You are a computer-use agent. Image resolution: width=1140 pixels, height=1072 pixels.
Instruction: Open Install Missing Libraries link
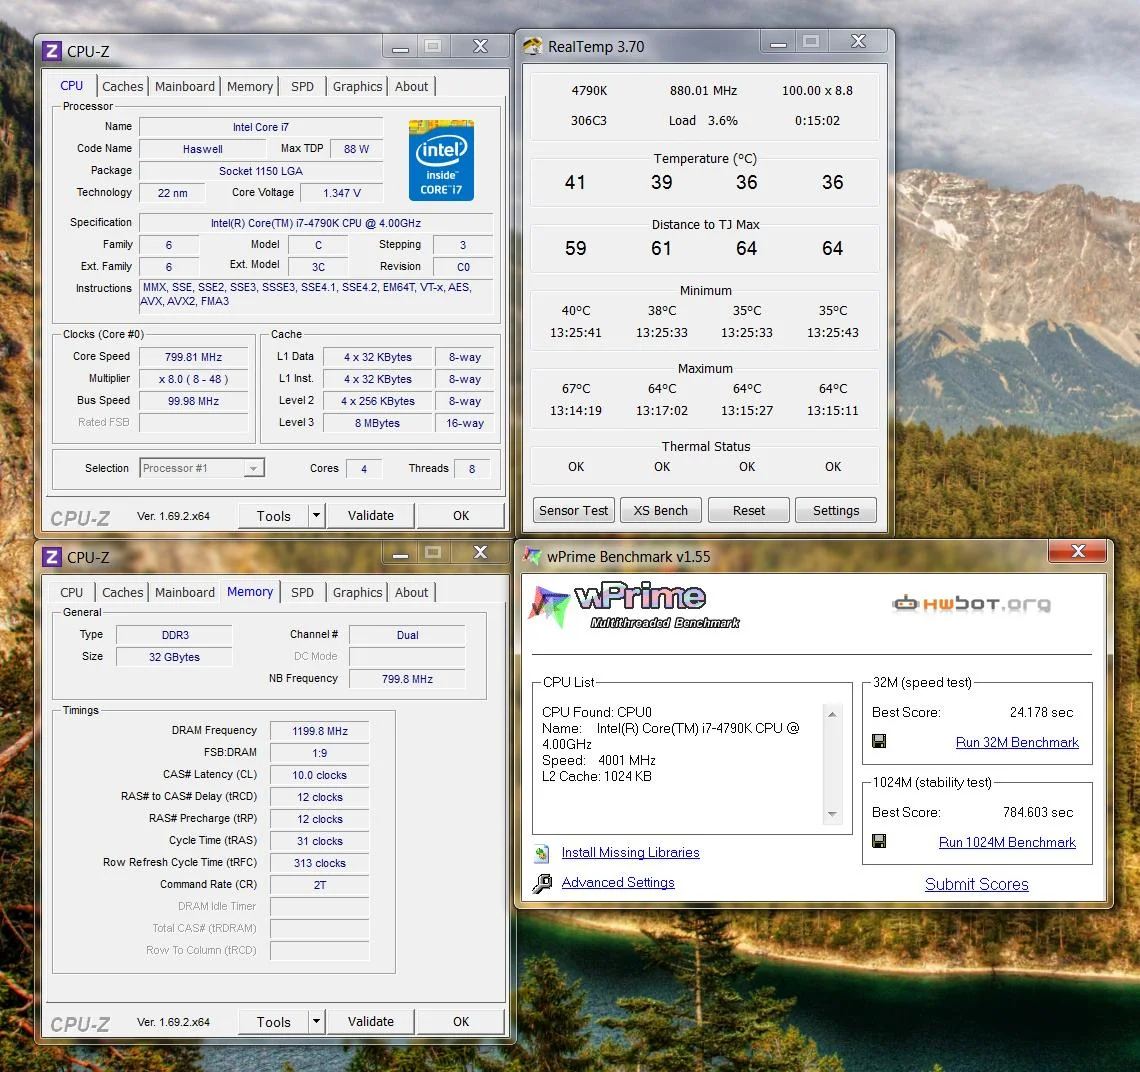[x=630, y=852]
